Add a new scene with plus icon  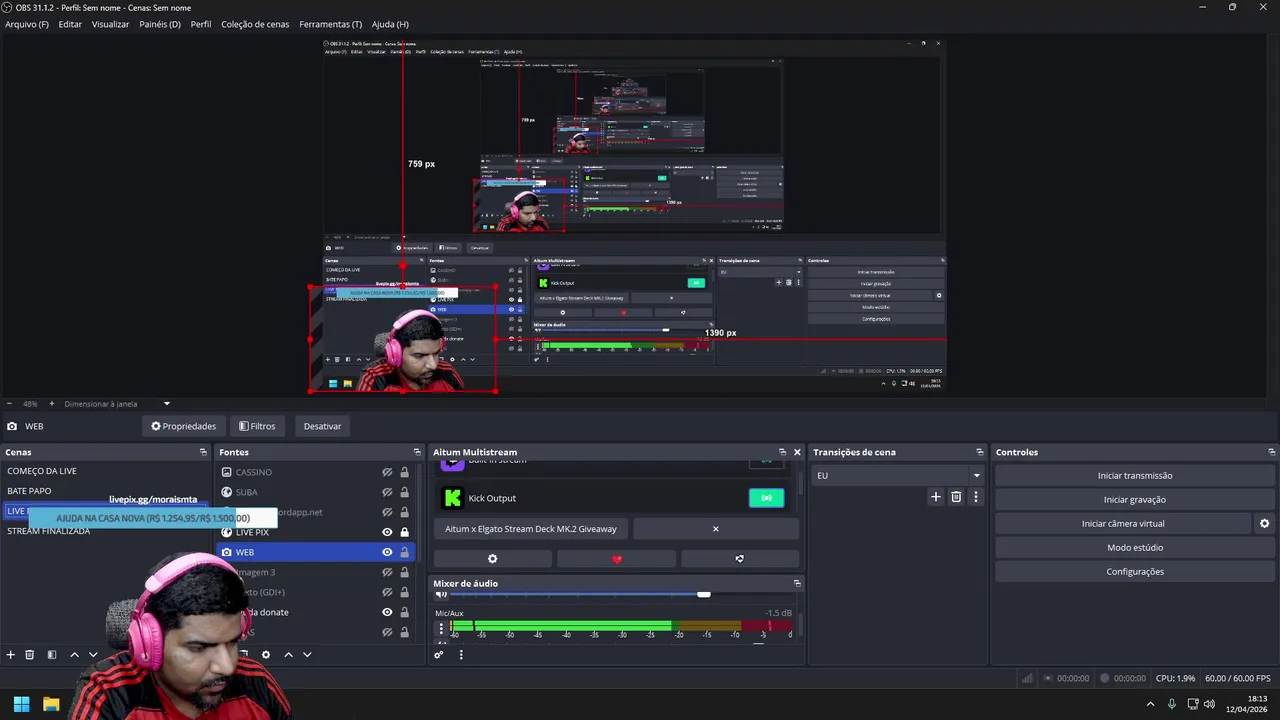tap(11, 655)
